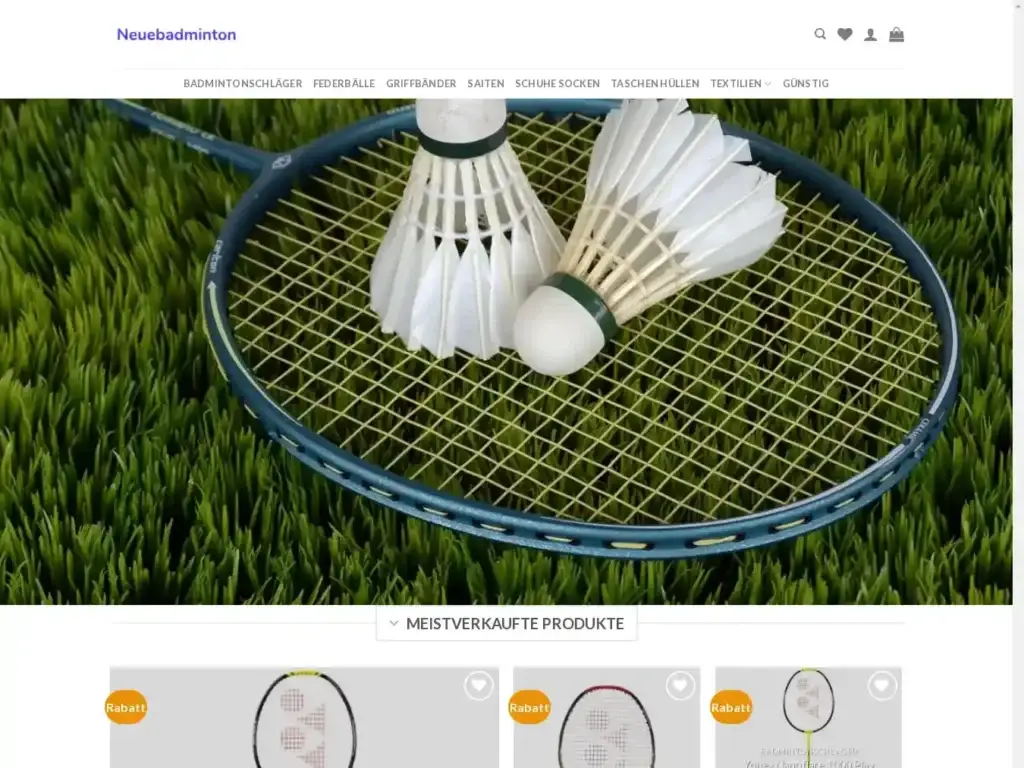1024x768 pixels.
Task: Click the Neuebadminton logo
Action: tap(175, 34)
